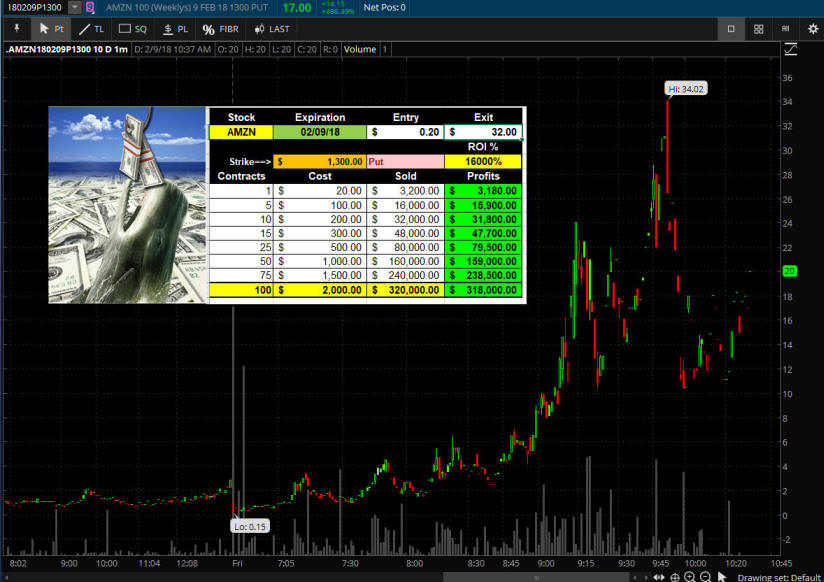Open chart settings gear icon
The image size is (824, 582).
point(813,29)
